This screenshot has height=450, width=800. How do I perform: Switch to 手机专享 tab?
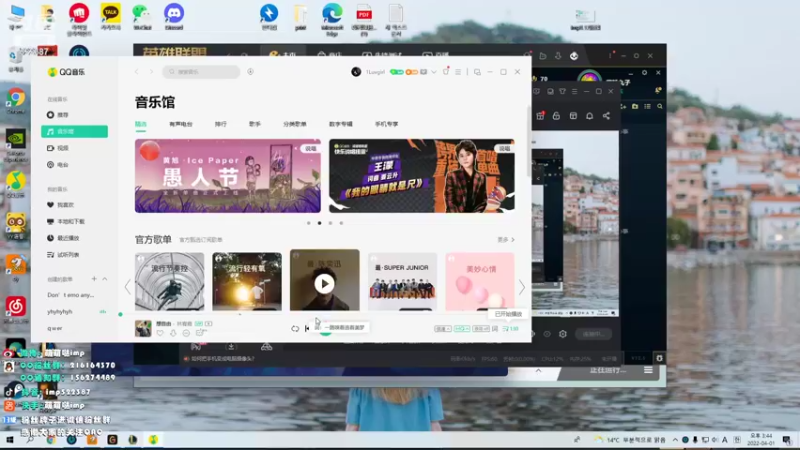pos(387,124)
